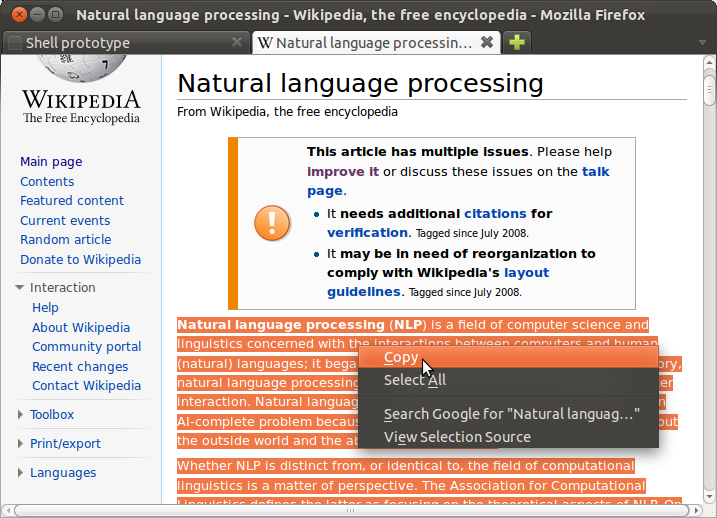Viewport: 717px width, 518px height.
Task: Follow the 'citations' link
Action: pyautogui.click(x=495, y=214)
